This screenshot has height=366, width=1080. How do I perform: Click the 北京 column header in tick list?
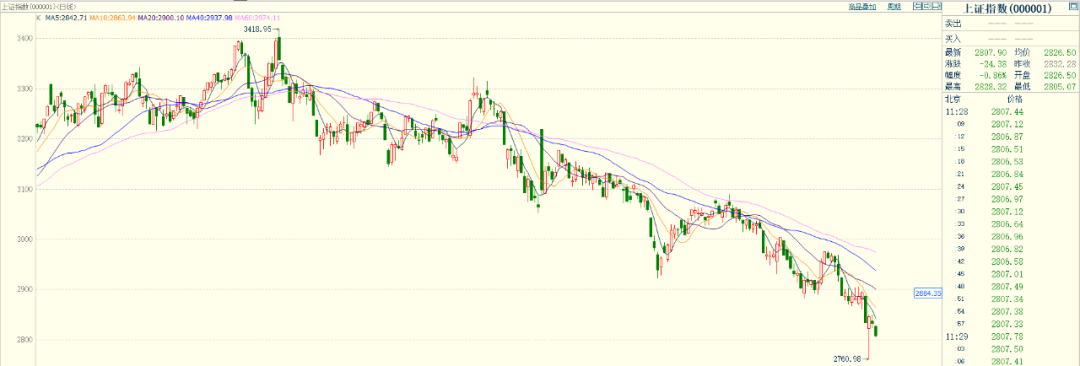[x=953, y=99]
